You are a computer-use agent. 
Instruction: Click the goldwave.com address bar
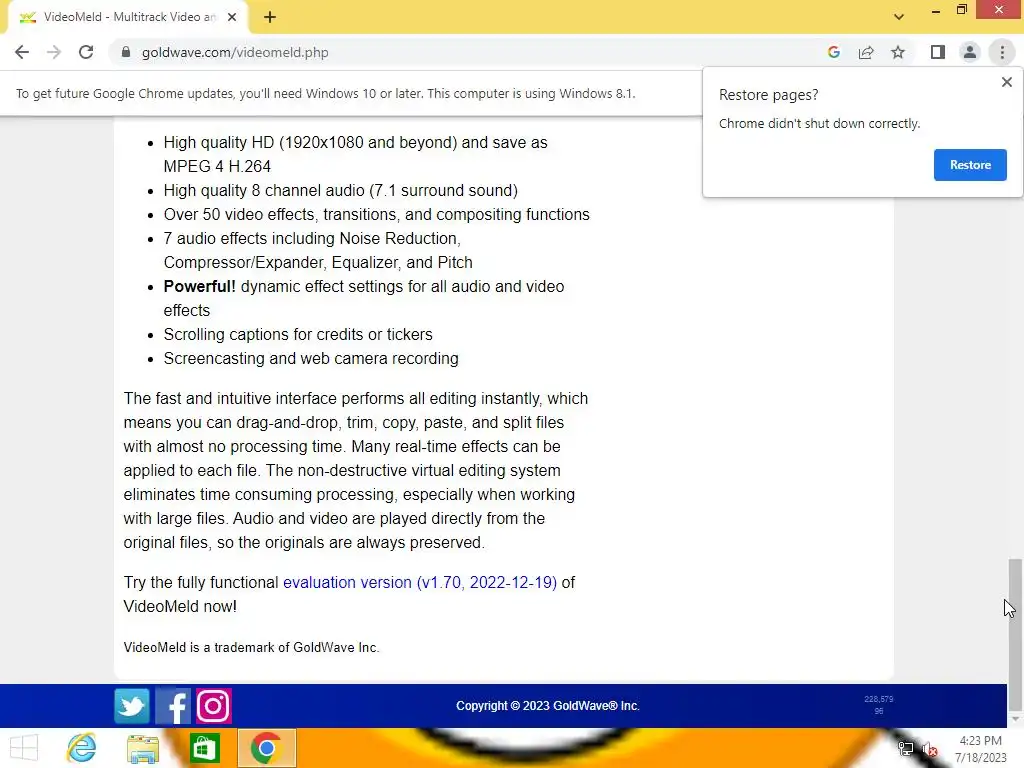point(470,52)
